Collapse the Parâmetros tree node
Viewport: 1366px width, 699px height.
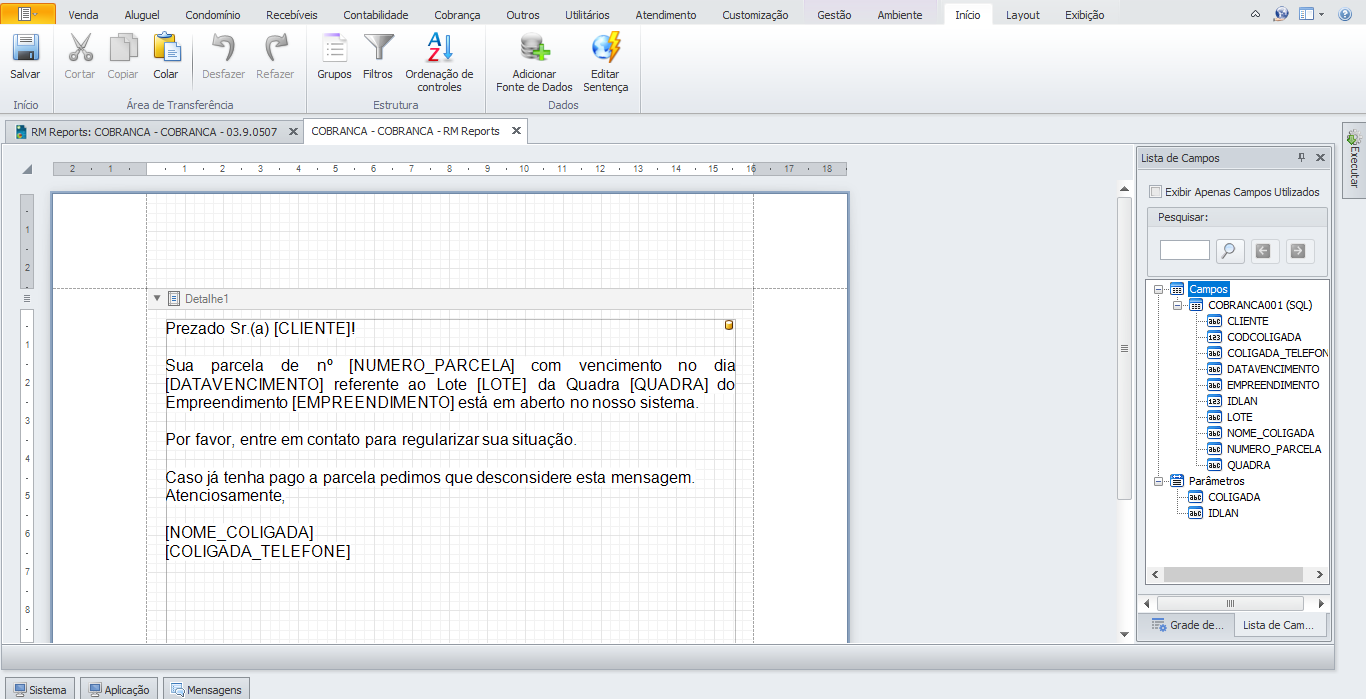tap(1158, 481)
